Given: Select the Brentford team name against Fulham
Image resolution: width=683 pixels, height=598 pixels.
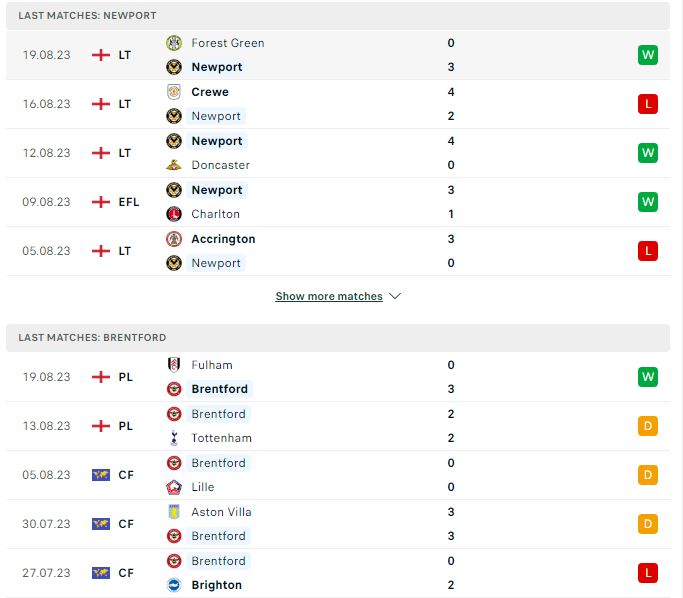Looking at the screenshot, I should click(x=220, y=389).
